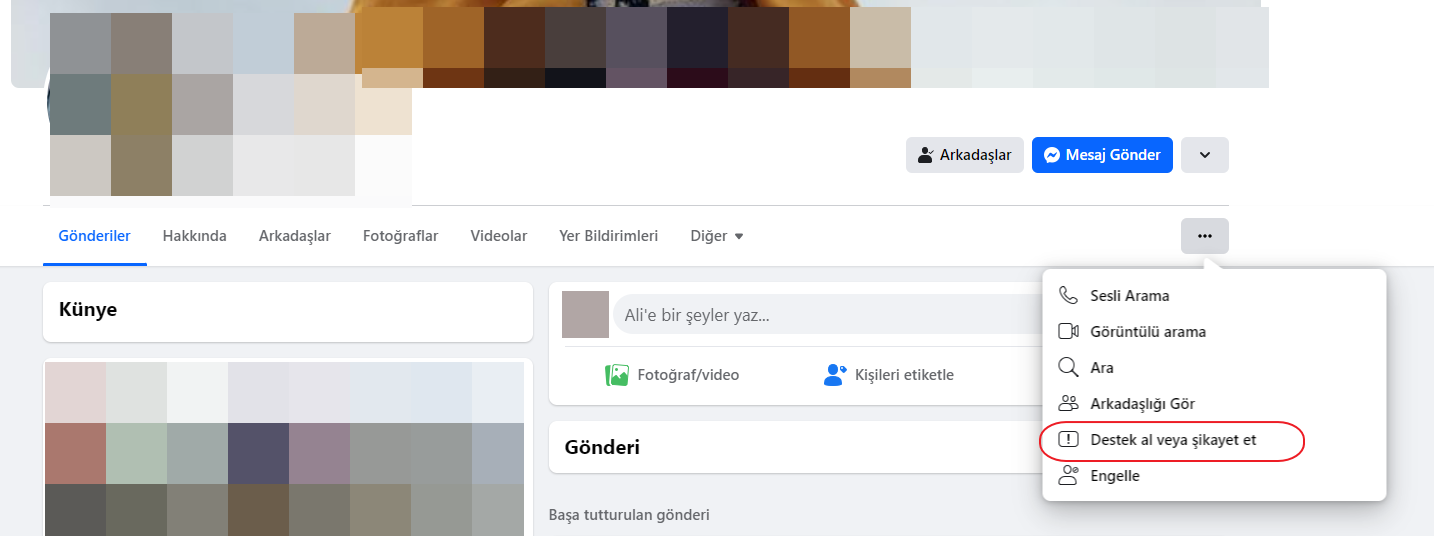
Task: Click the Kişileri etiketle button
Action: 888,375
